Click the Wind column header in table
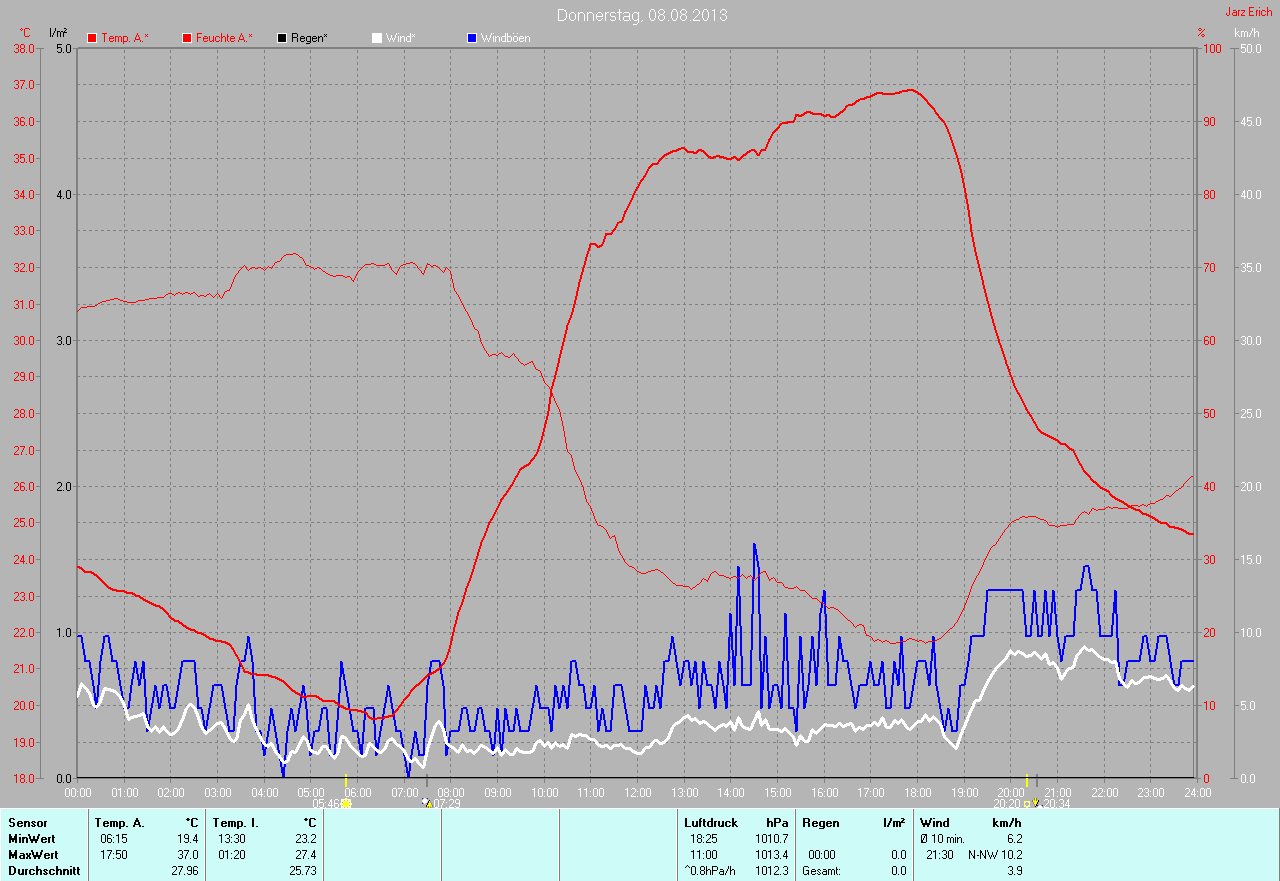Viewport: 1280px width, 881px height. [x=934, y=823]
